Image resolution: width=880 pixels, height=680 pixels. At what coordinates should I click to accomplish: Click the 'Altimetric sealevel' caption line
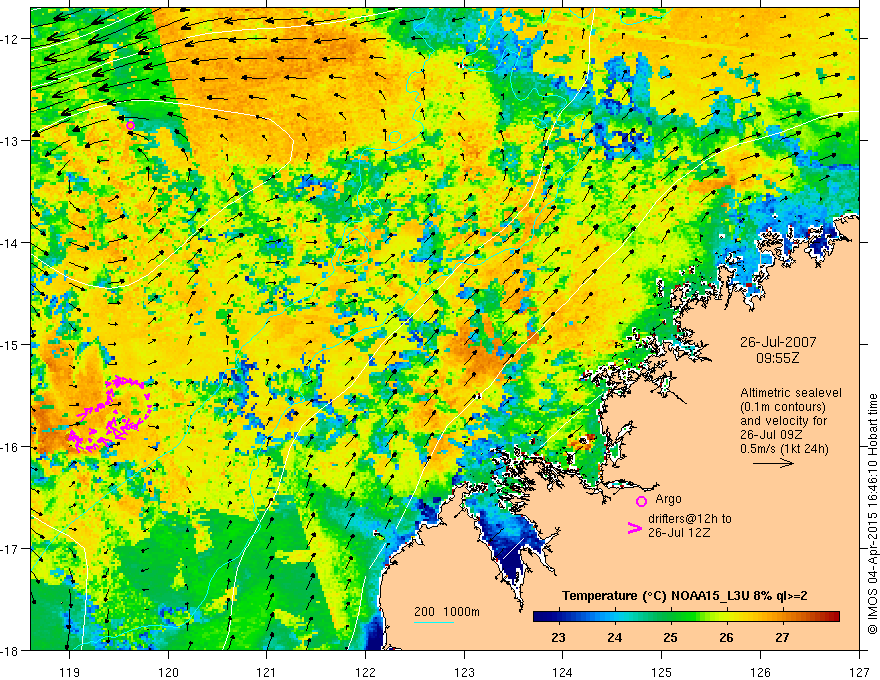click(x=791, y=393)
